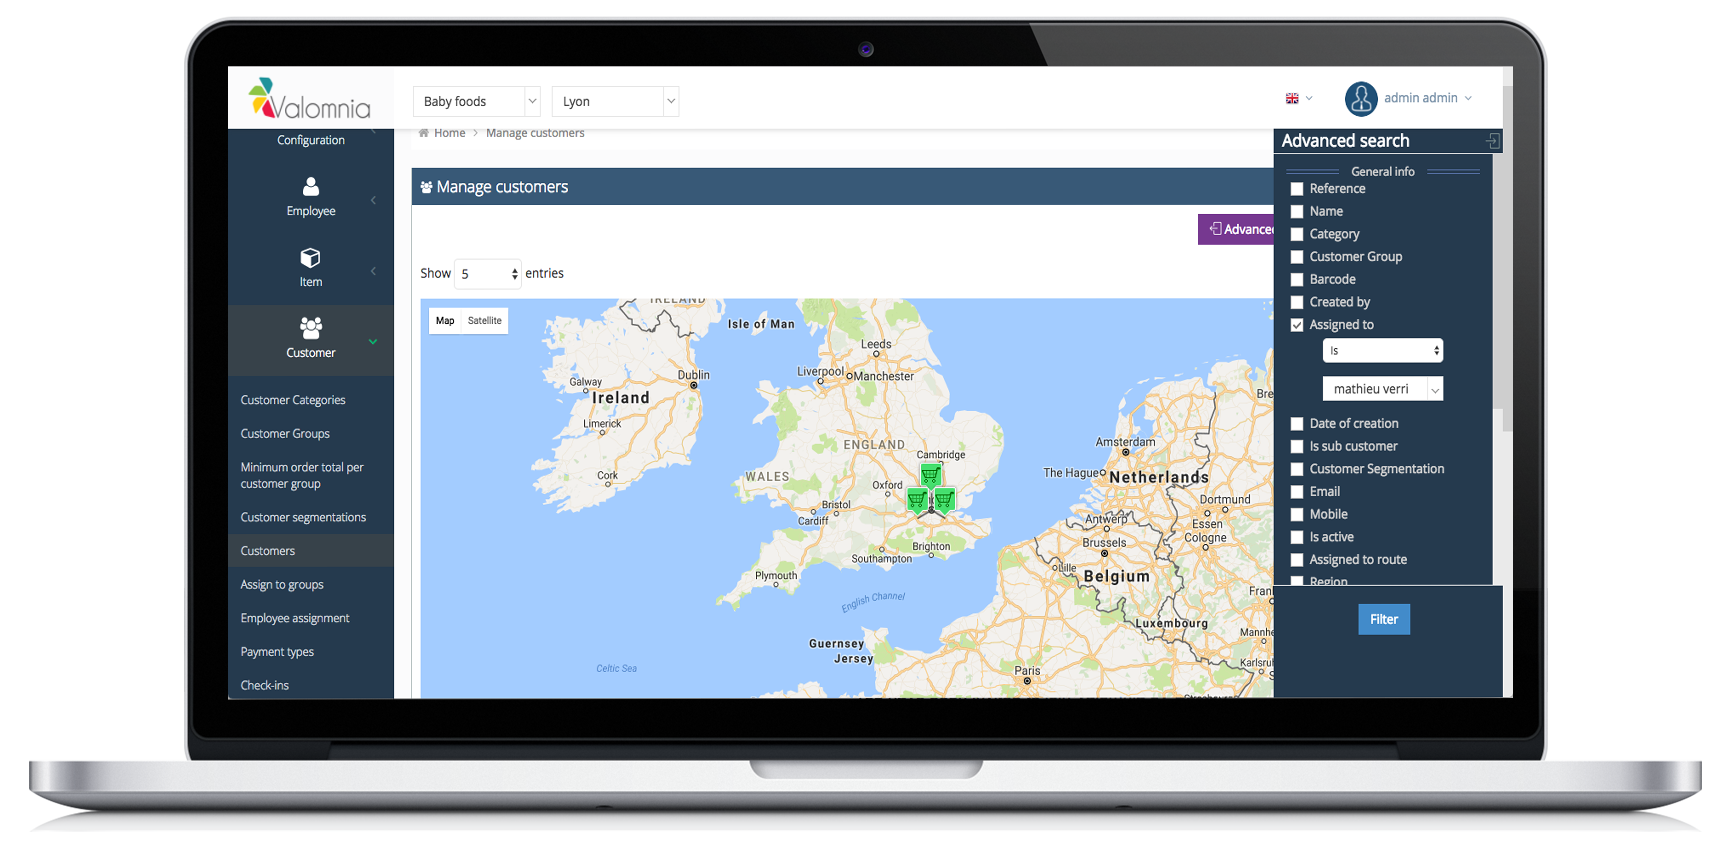Open the Show entries count dropdown

[x=488, y=274]
